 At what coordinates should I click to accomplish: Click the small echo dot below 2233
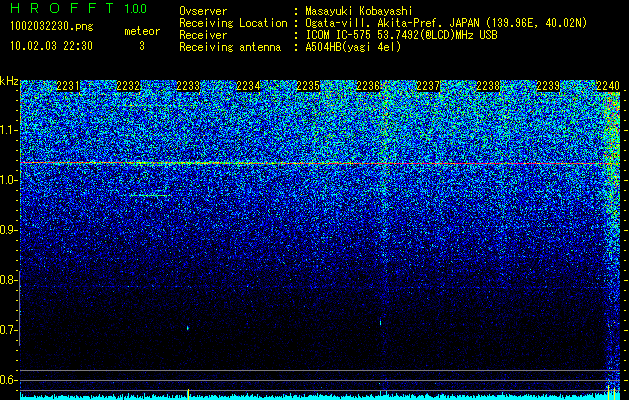[188, 328]
